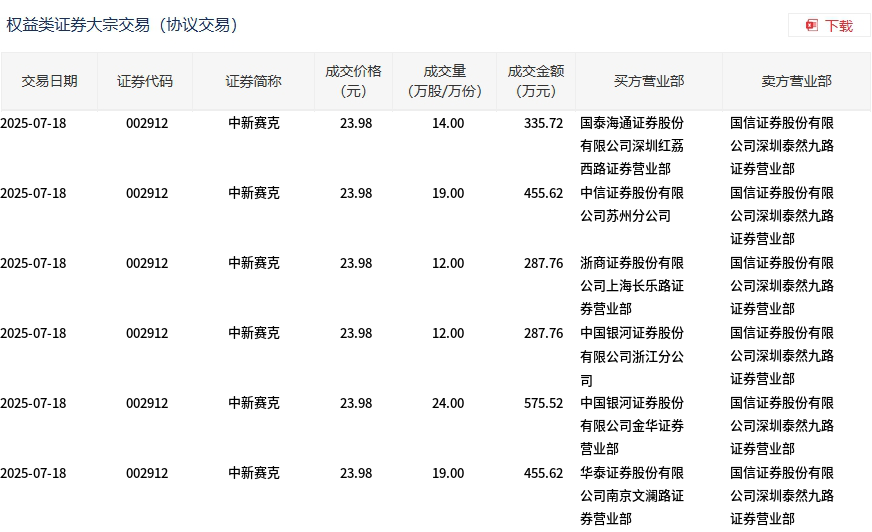The width and height of the screenshot is (872, 532).
Task: Click buyer 国泰海通证券 深圳红荔西路 cell
Action: 632,146
